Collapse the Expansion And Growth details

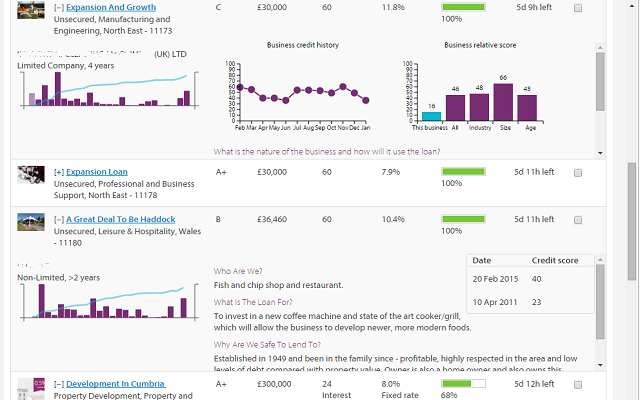point(58,8)
